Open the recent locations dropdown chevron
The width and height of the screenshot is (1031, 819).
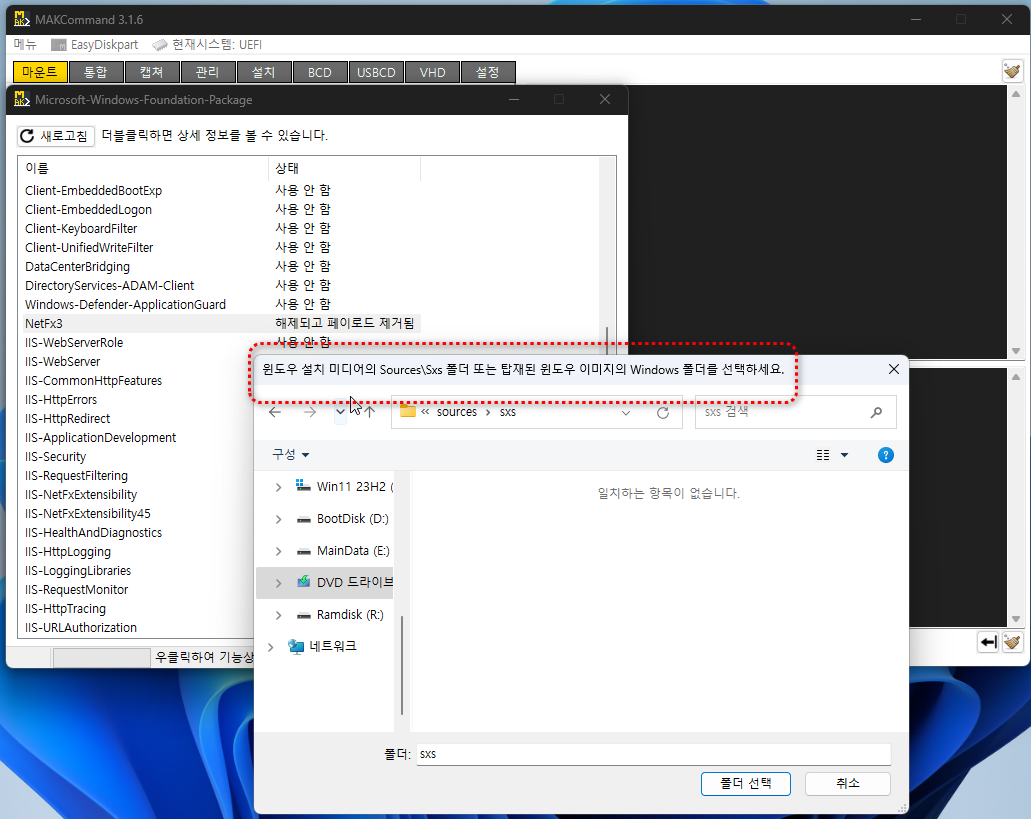pos(340,412)
